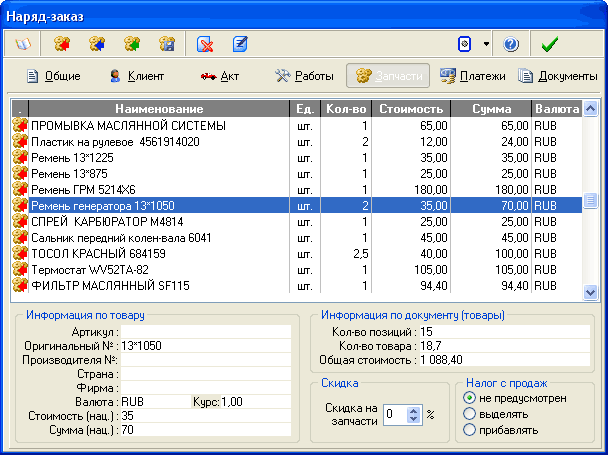Click the first add part toolbar icon
Viewport: 608px width, 455px height.
pos(62,44)
